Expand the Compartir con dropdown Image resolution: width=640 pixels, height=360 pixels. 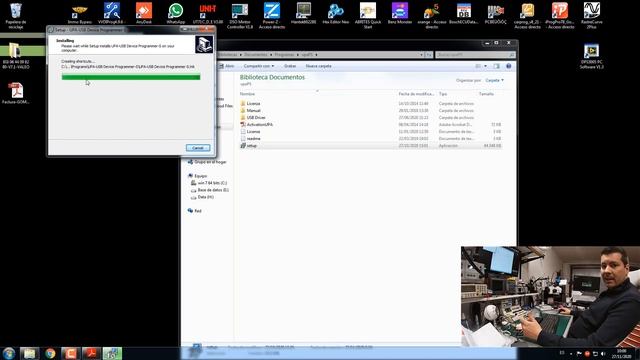259,66
